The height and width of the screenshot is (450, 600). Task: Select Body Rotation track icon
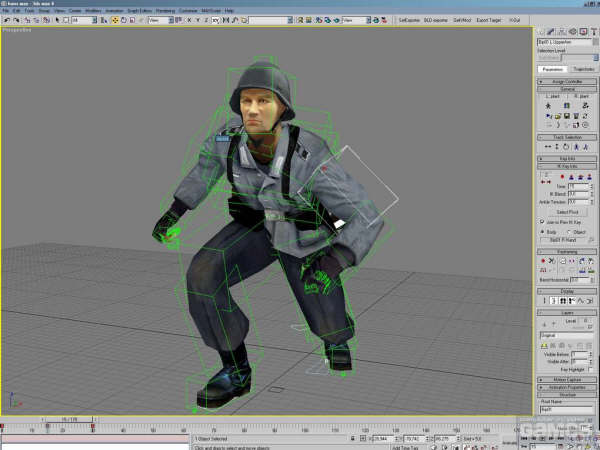pyautogui.click(x=566, y=147)
